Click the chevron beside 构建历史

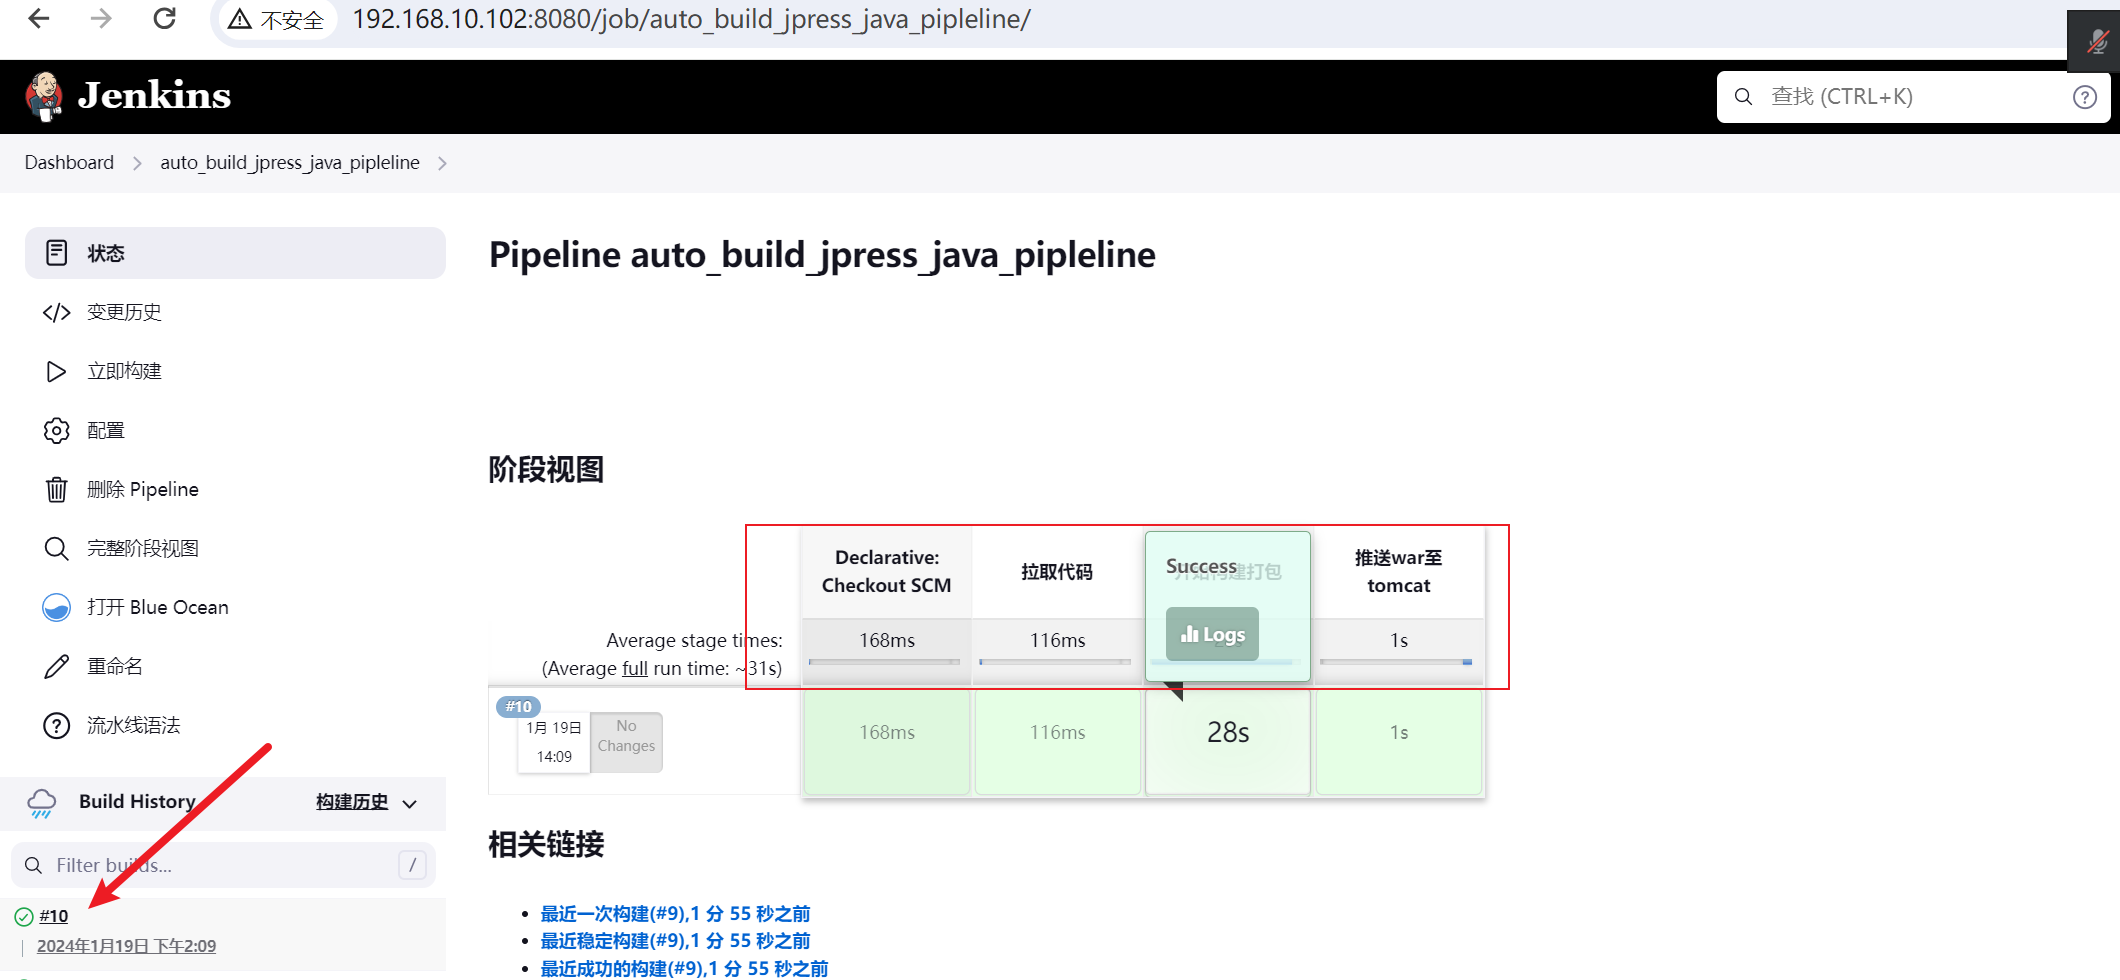click(409, 804)
